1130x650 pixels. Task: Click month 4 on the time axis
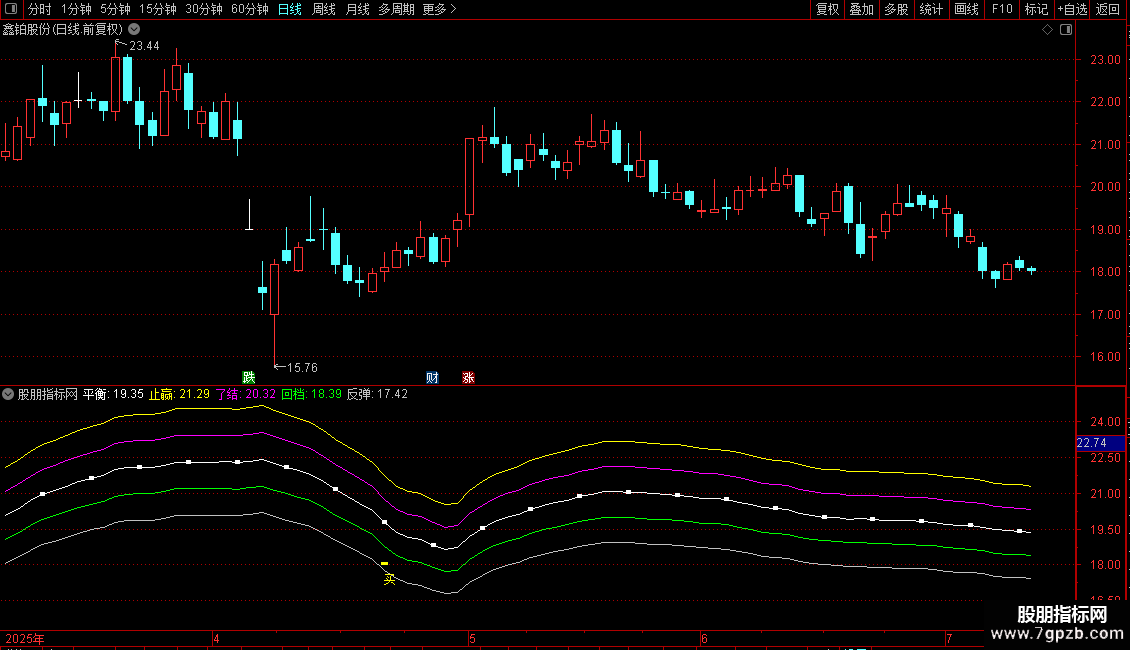coord(216,638)
